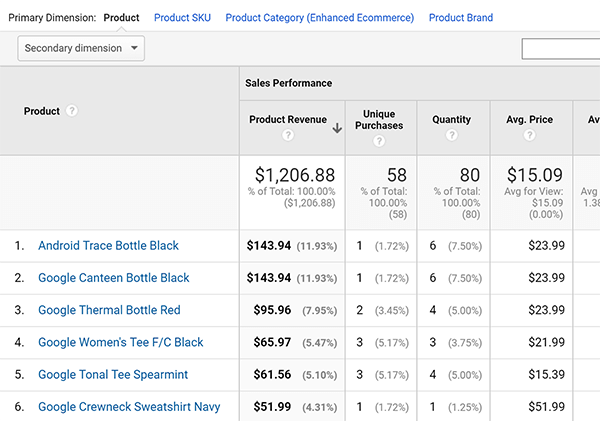Click the Sales Performance group header
Image resolution: width=600 pixels, height=421 pixels.
click(289, 83)
